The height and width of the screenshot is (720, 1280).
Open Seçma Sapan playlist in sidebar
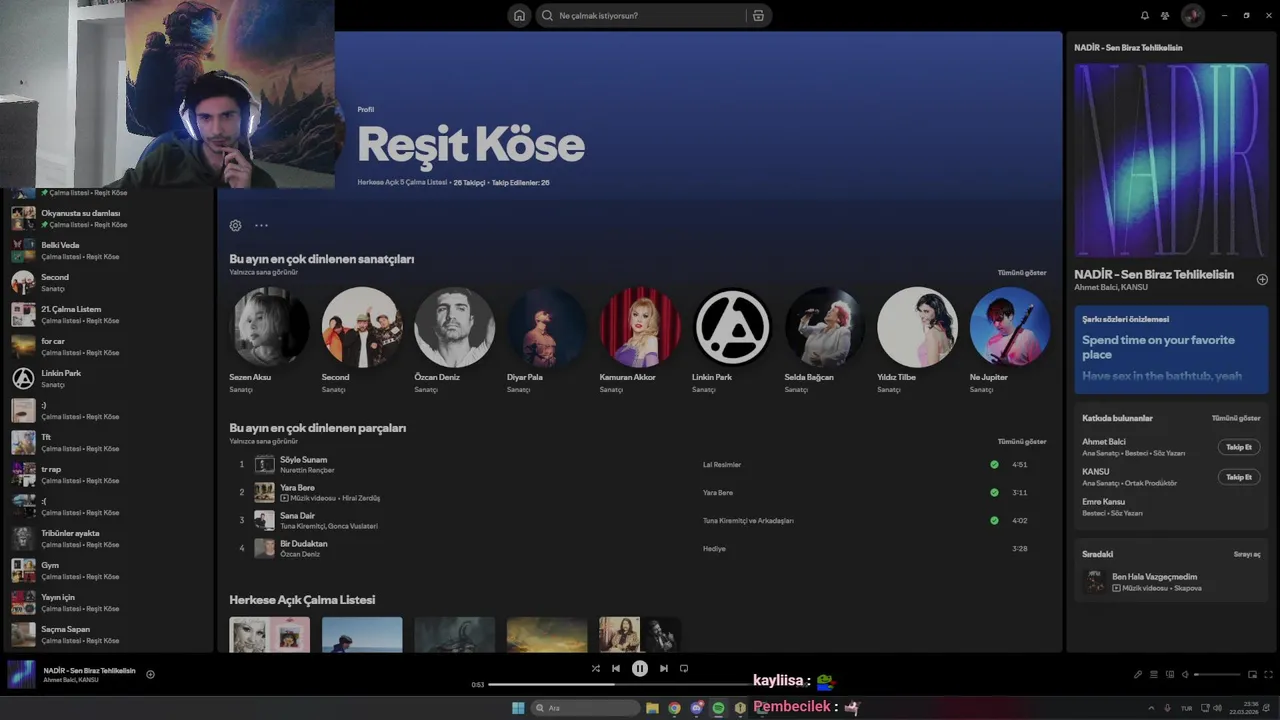(x=107, y=634)
